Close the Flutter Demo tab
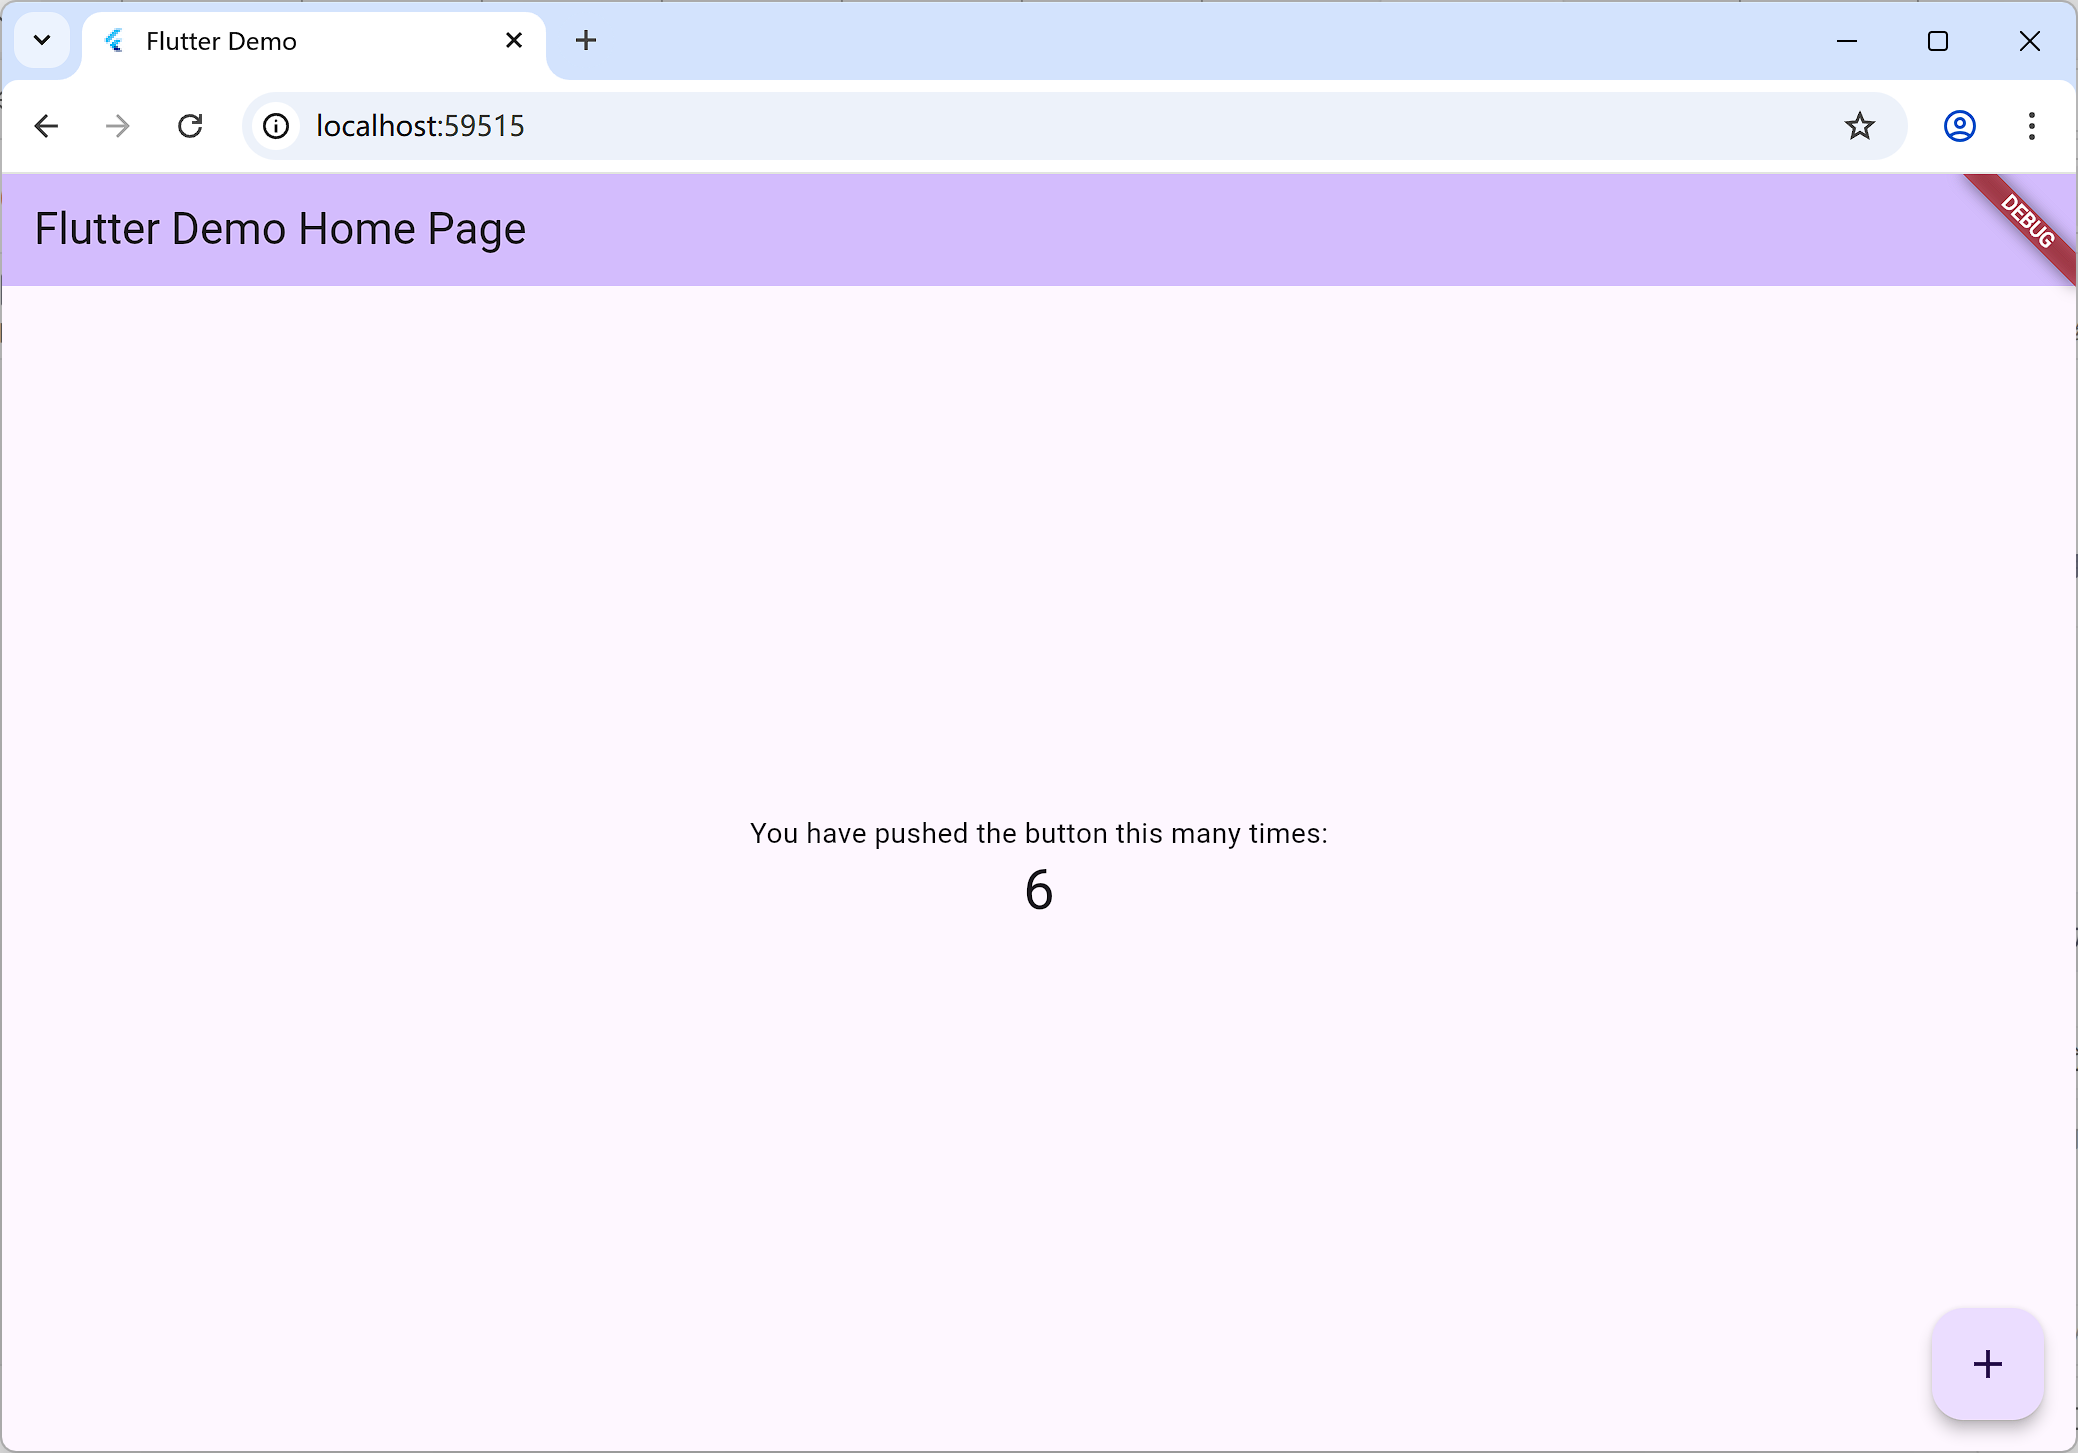Screen dimensions: 2078x1453 click(x=514, y=41)
